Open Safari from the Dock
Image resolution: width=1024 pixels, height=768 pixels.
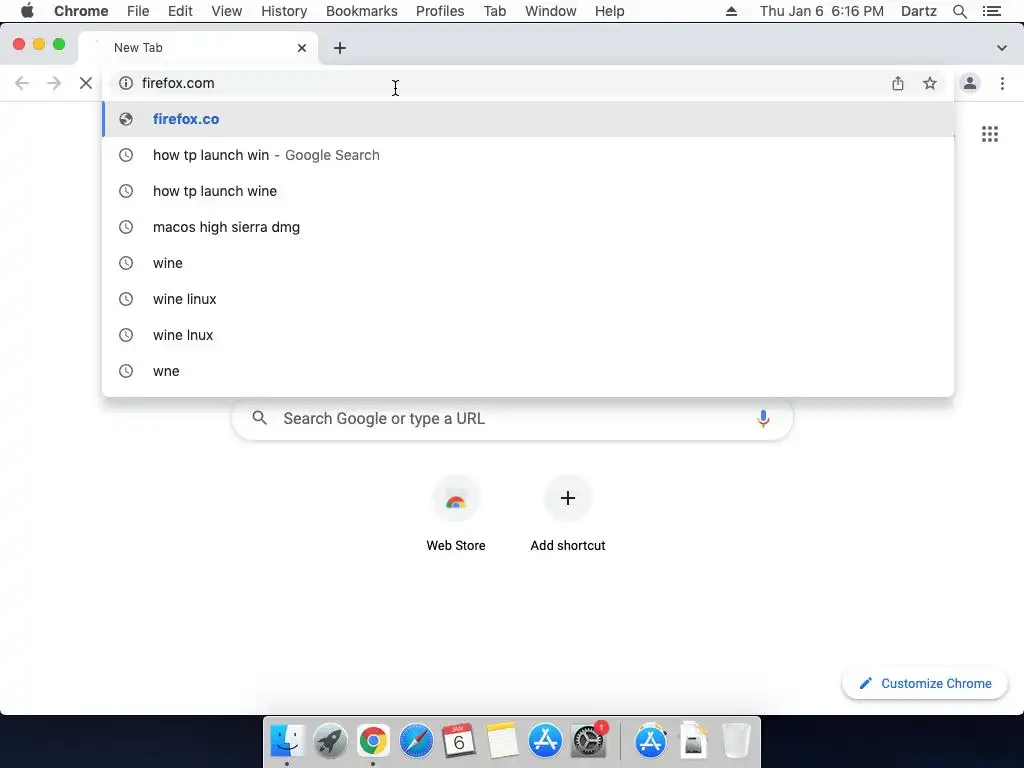pos(416,741)
